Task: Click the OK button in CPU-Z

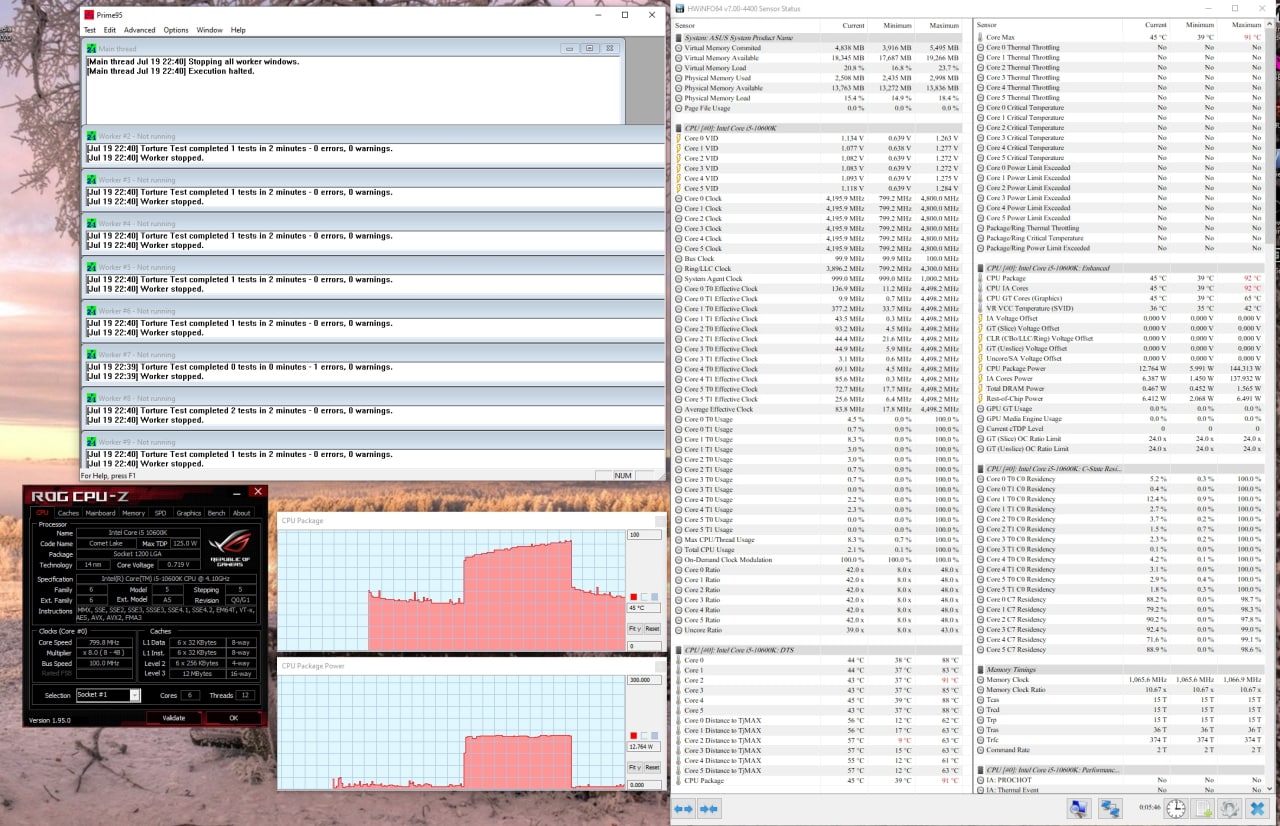Action: coord(233,718)
